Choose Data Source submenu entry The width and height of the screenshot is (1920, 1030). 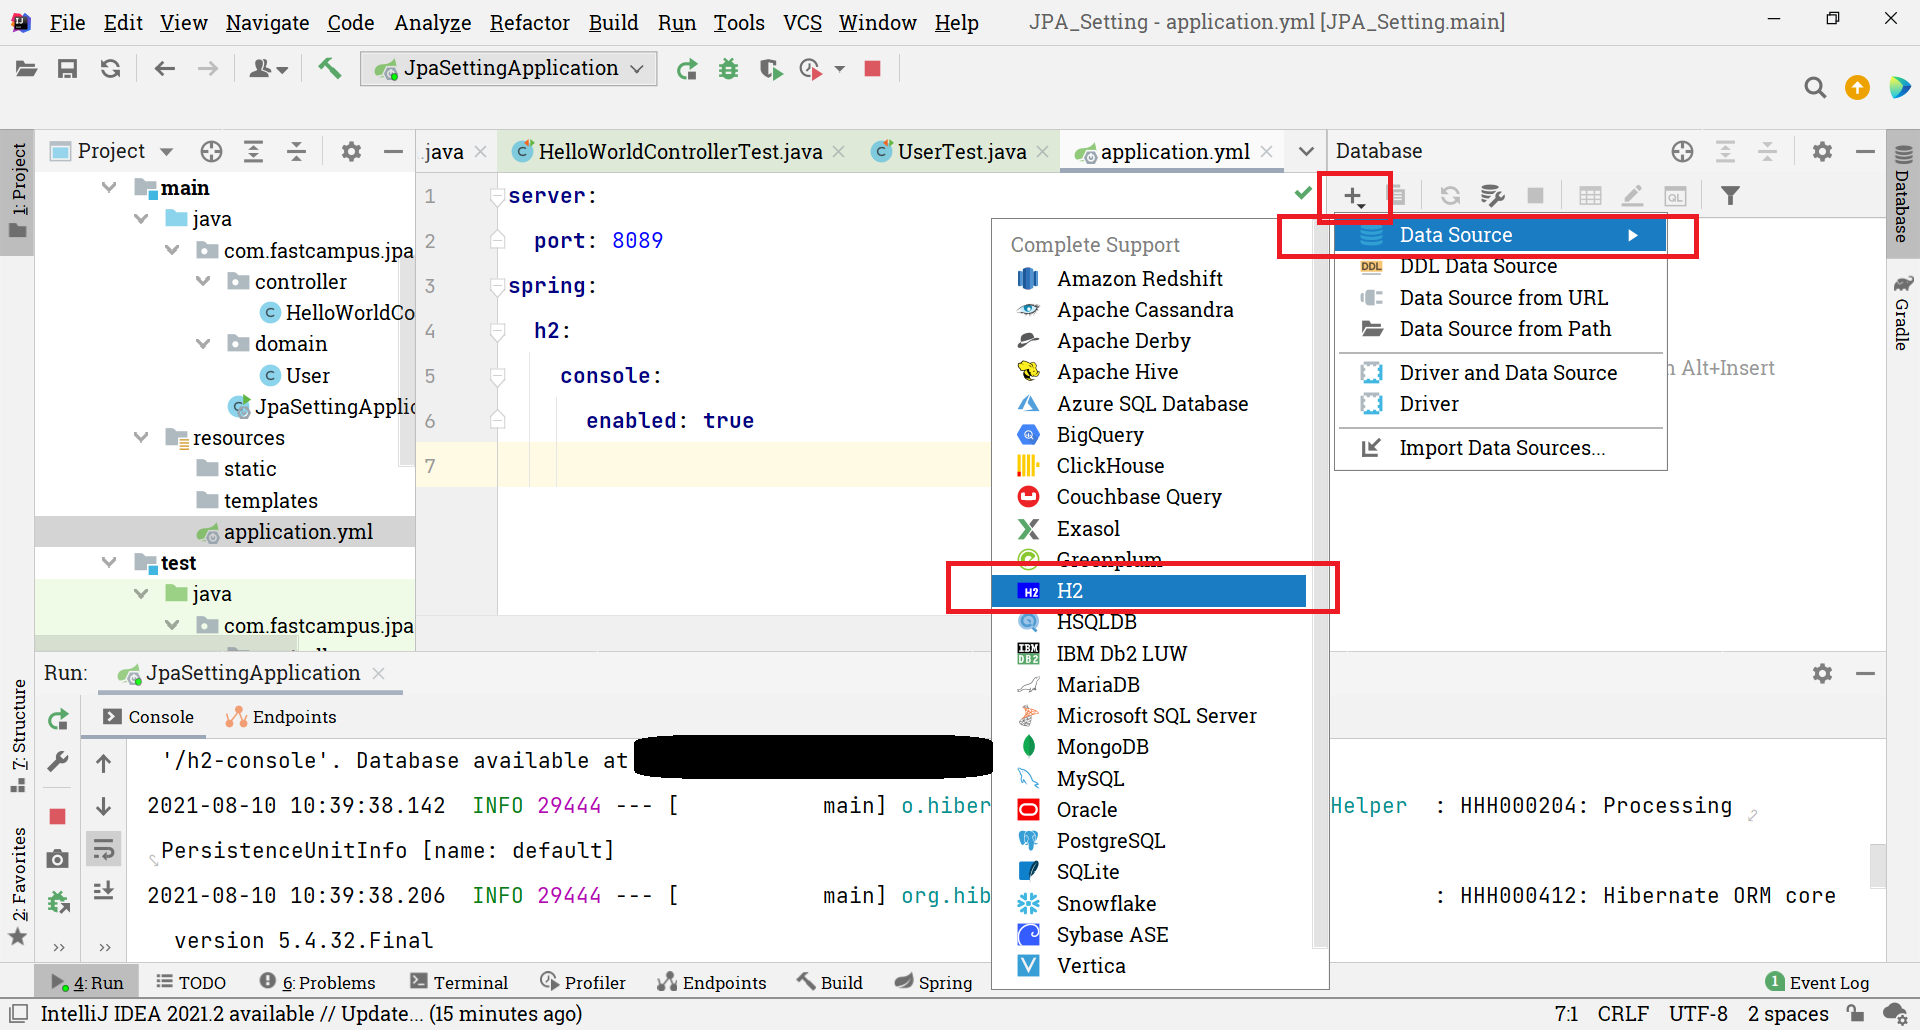(x=1500, y=235)
